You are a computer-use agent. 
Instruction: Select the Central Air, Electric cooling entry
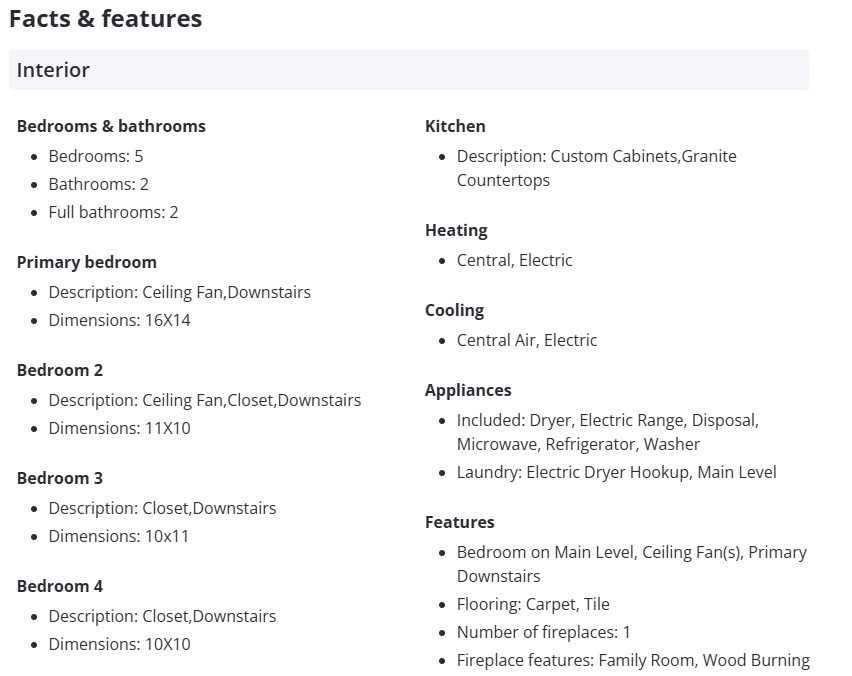527,340
